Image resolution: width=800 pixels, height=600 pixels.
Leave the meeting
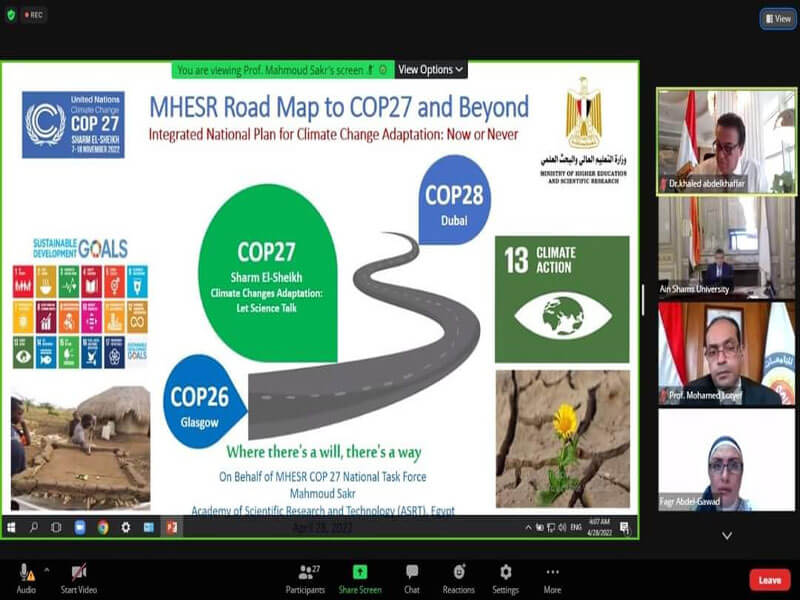pos(770,580)
